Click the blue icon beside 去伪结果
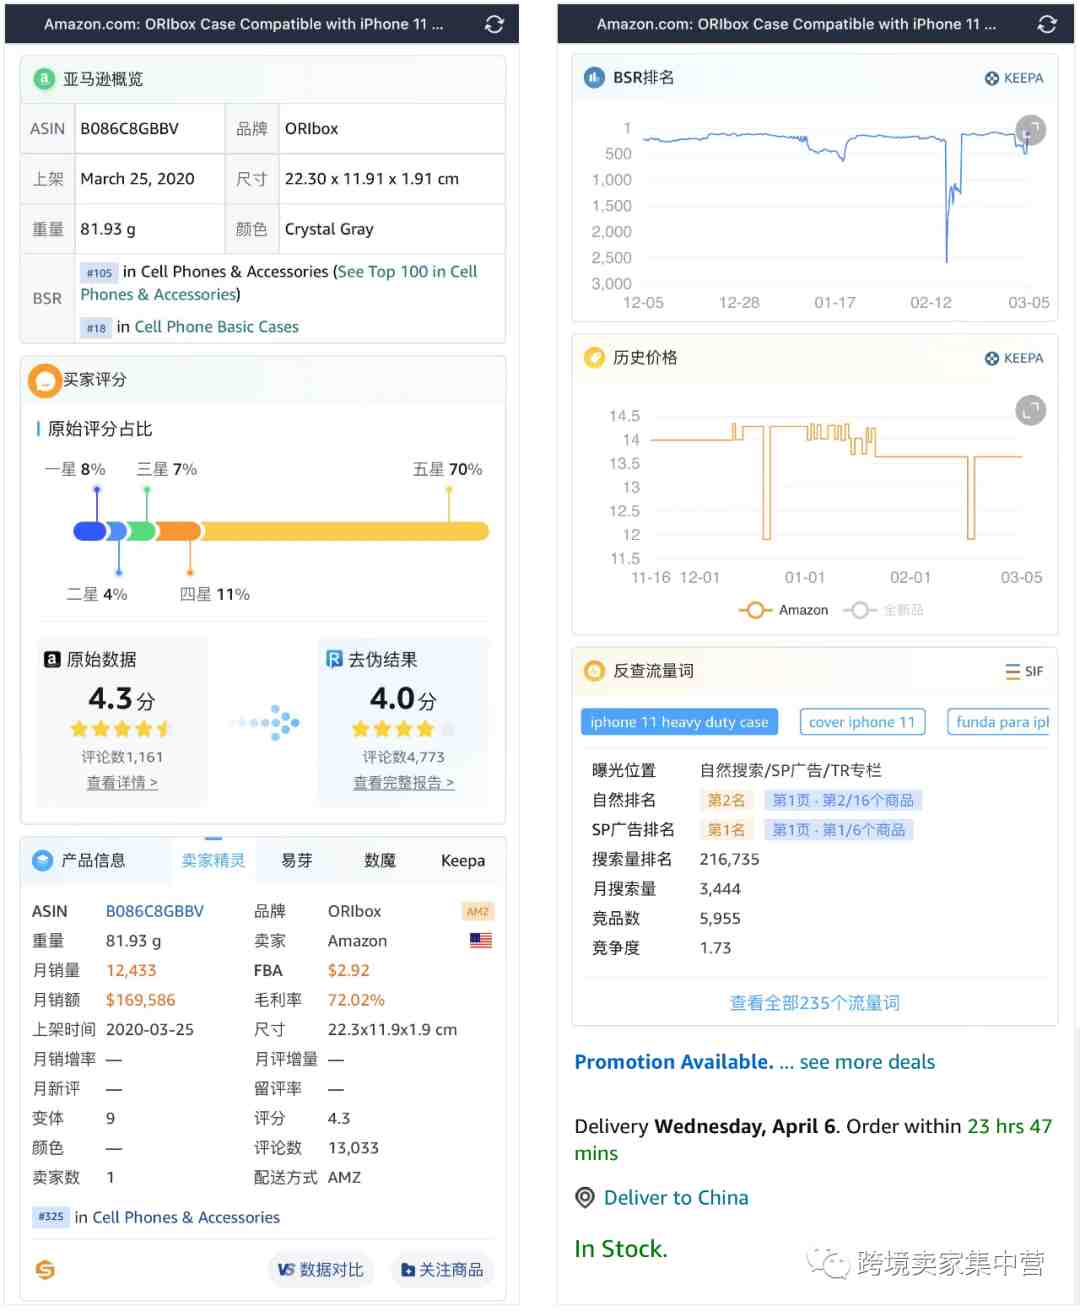 coord(334,659)
